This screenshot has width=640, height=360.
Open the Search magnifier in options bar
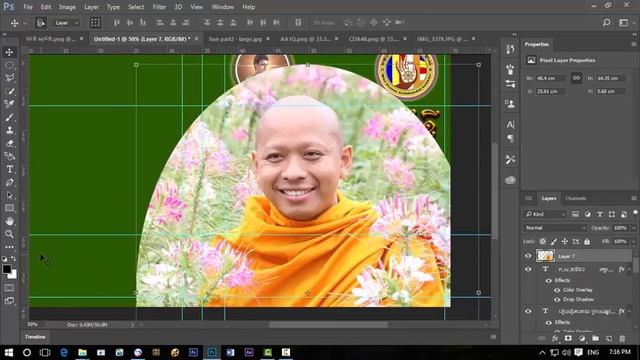(x=607, y=22)
